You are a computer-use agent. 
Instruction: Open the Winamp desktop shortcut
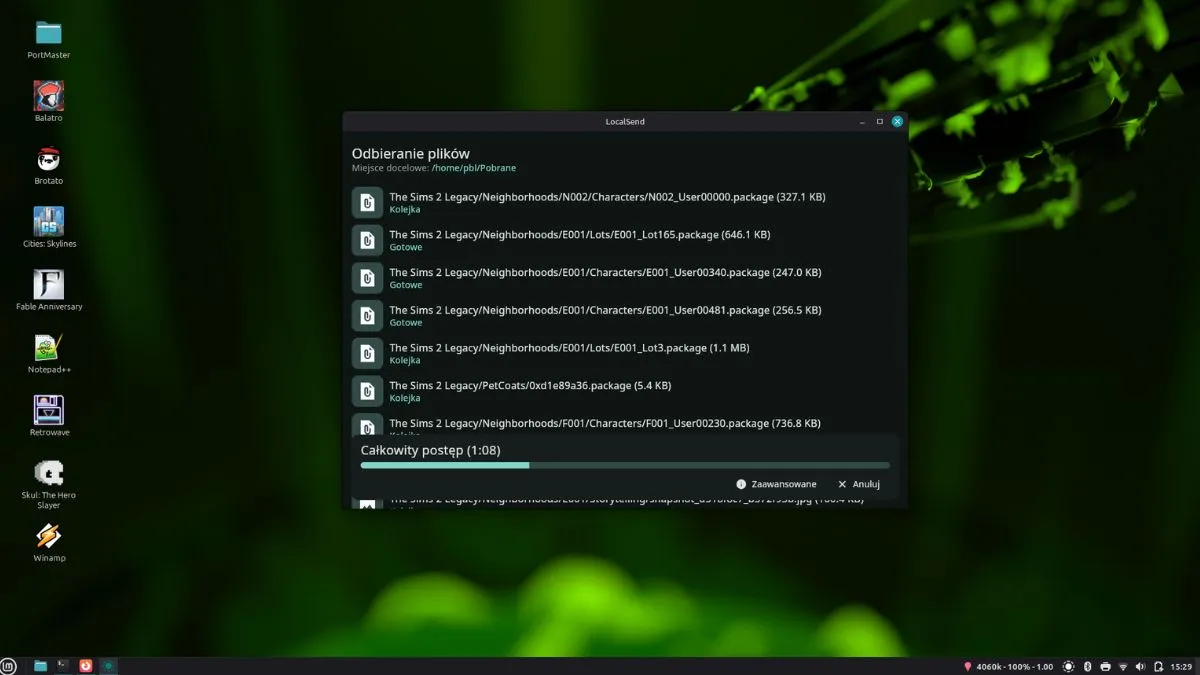[x=48, y=536]
